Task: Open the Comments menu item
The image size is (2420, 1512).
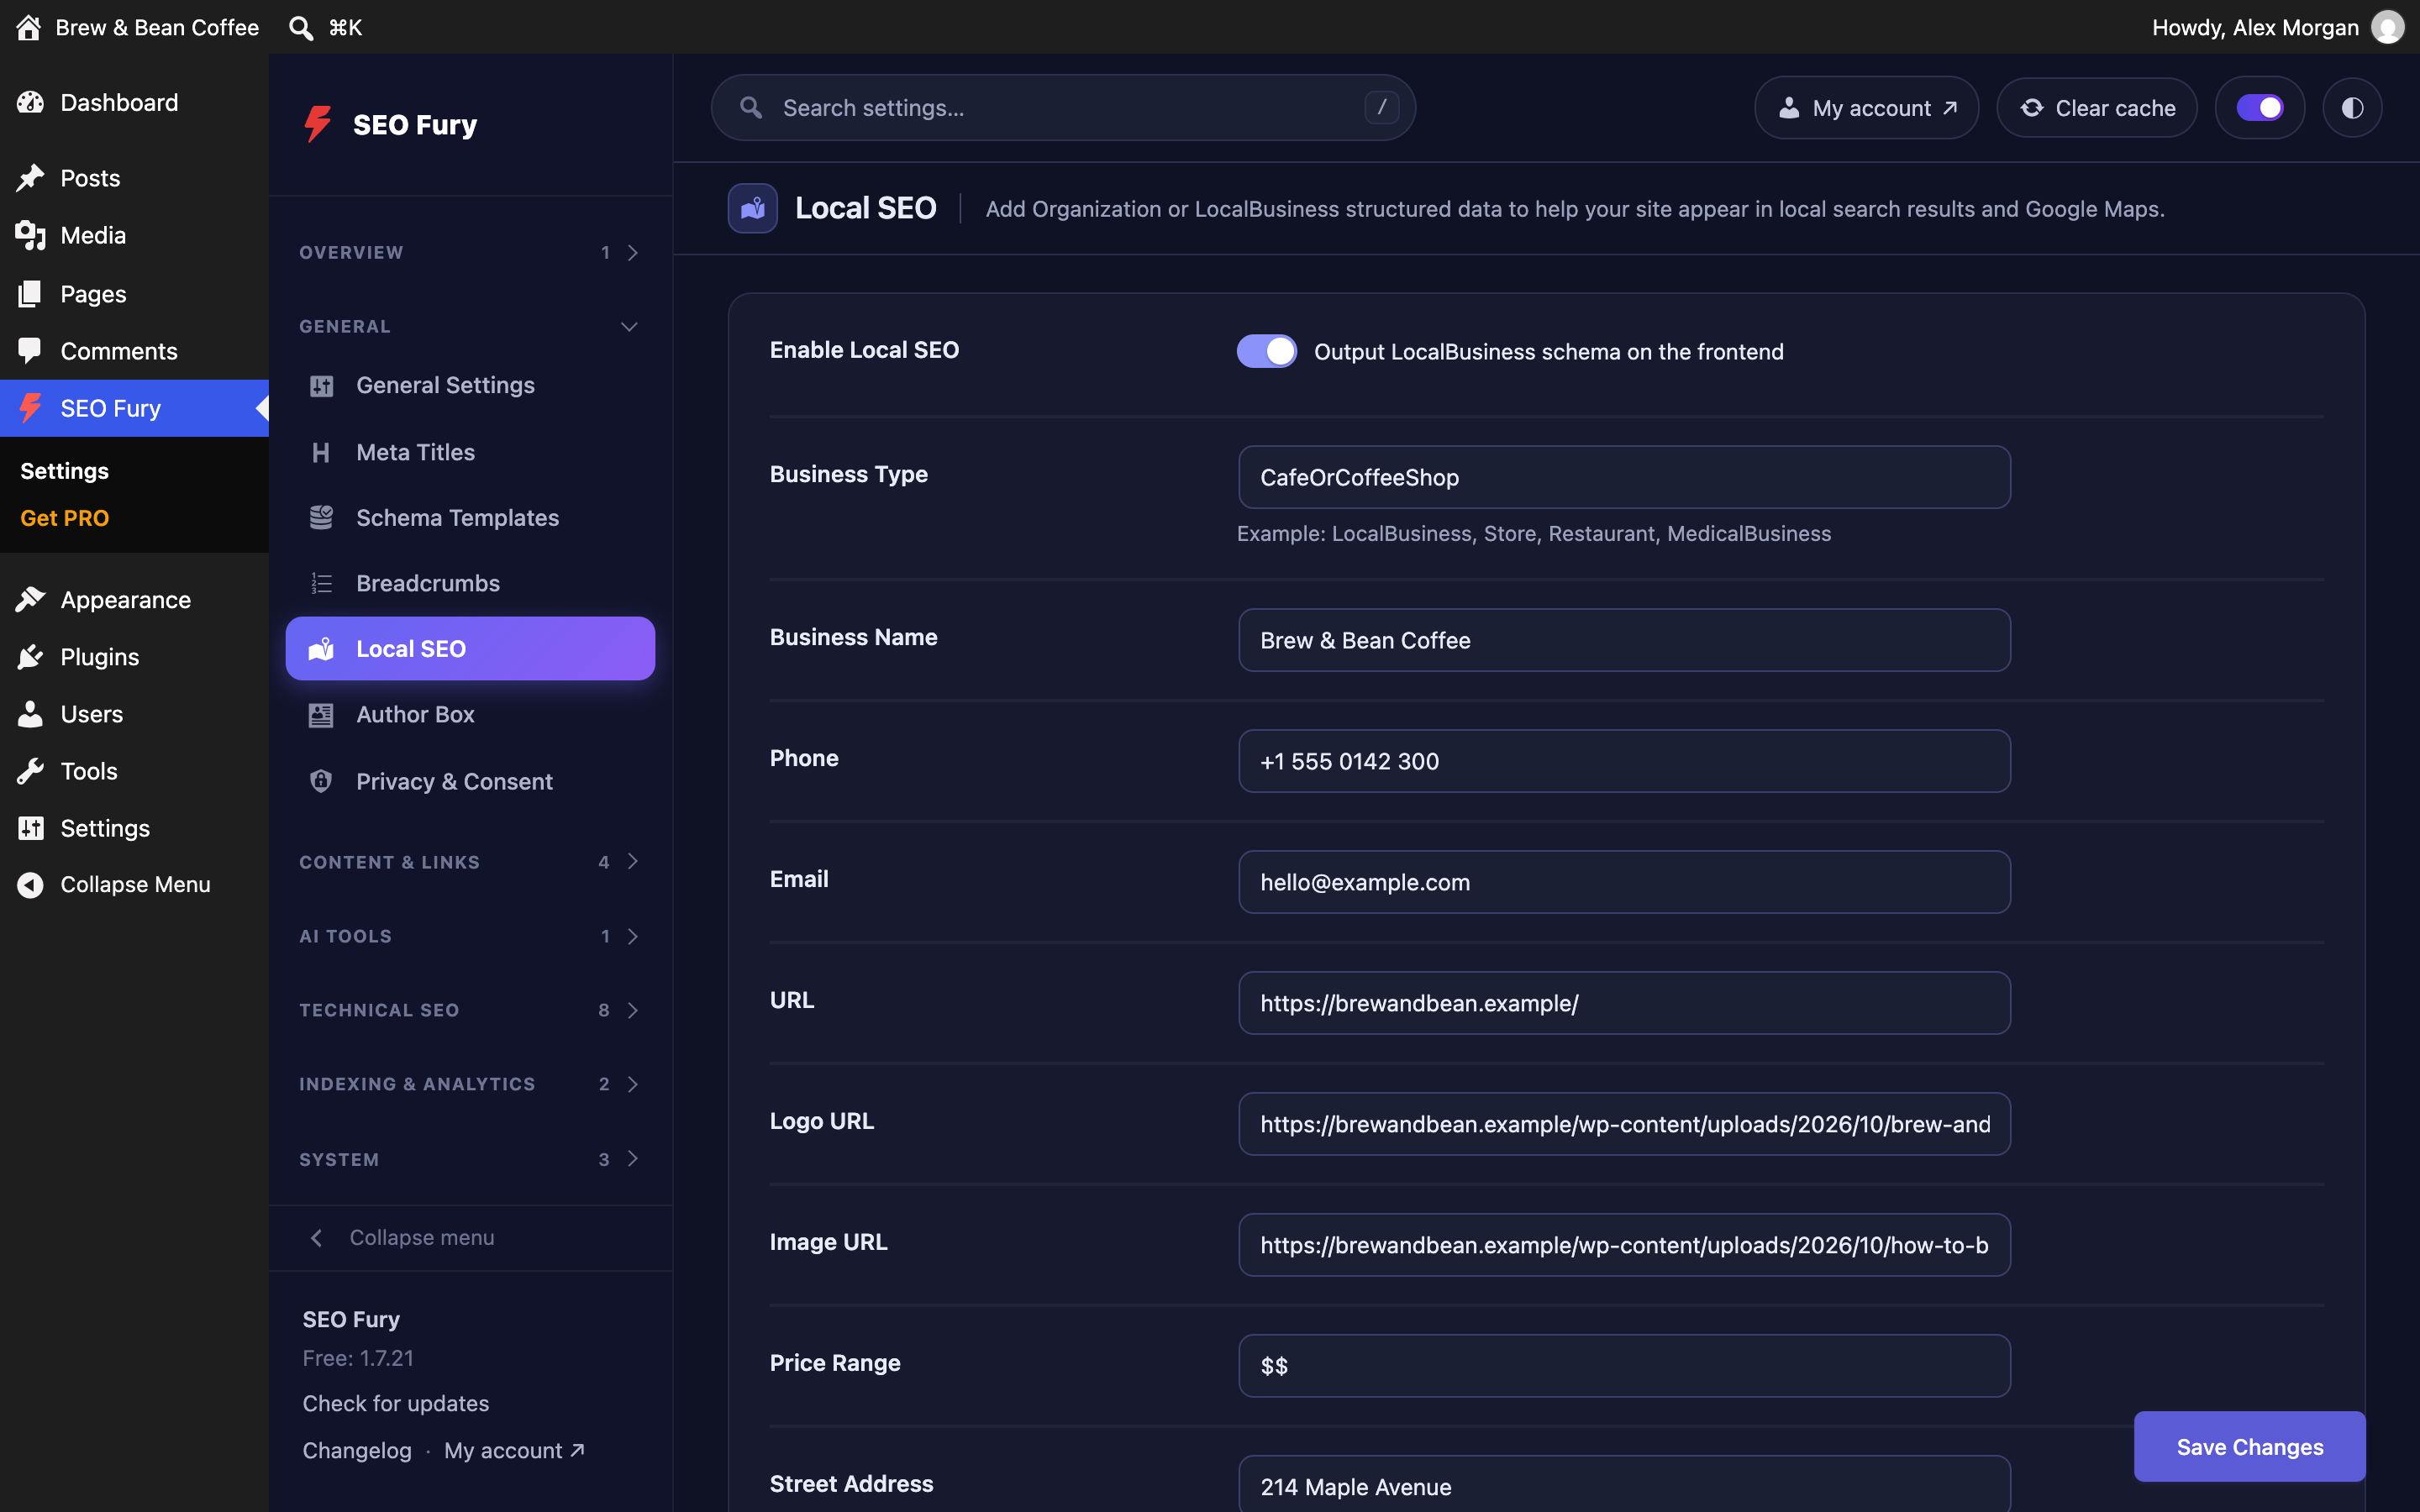Action: tap(134, 351)
